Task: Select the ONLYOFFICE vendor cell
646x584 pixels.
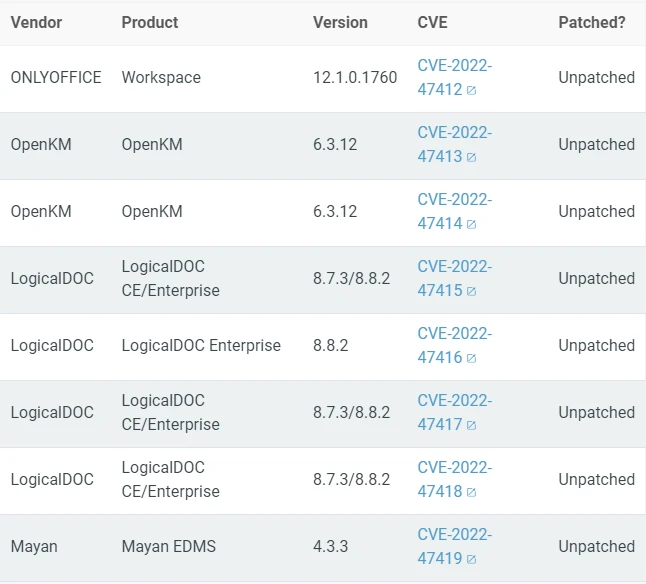Action: 56,77
